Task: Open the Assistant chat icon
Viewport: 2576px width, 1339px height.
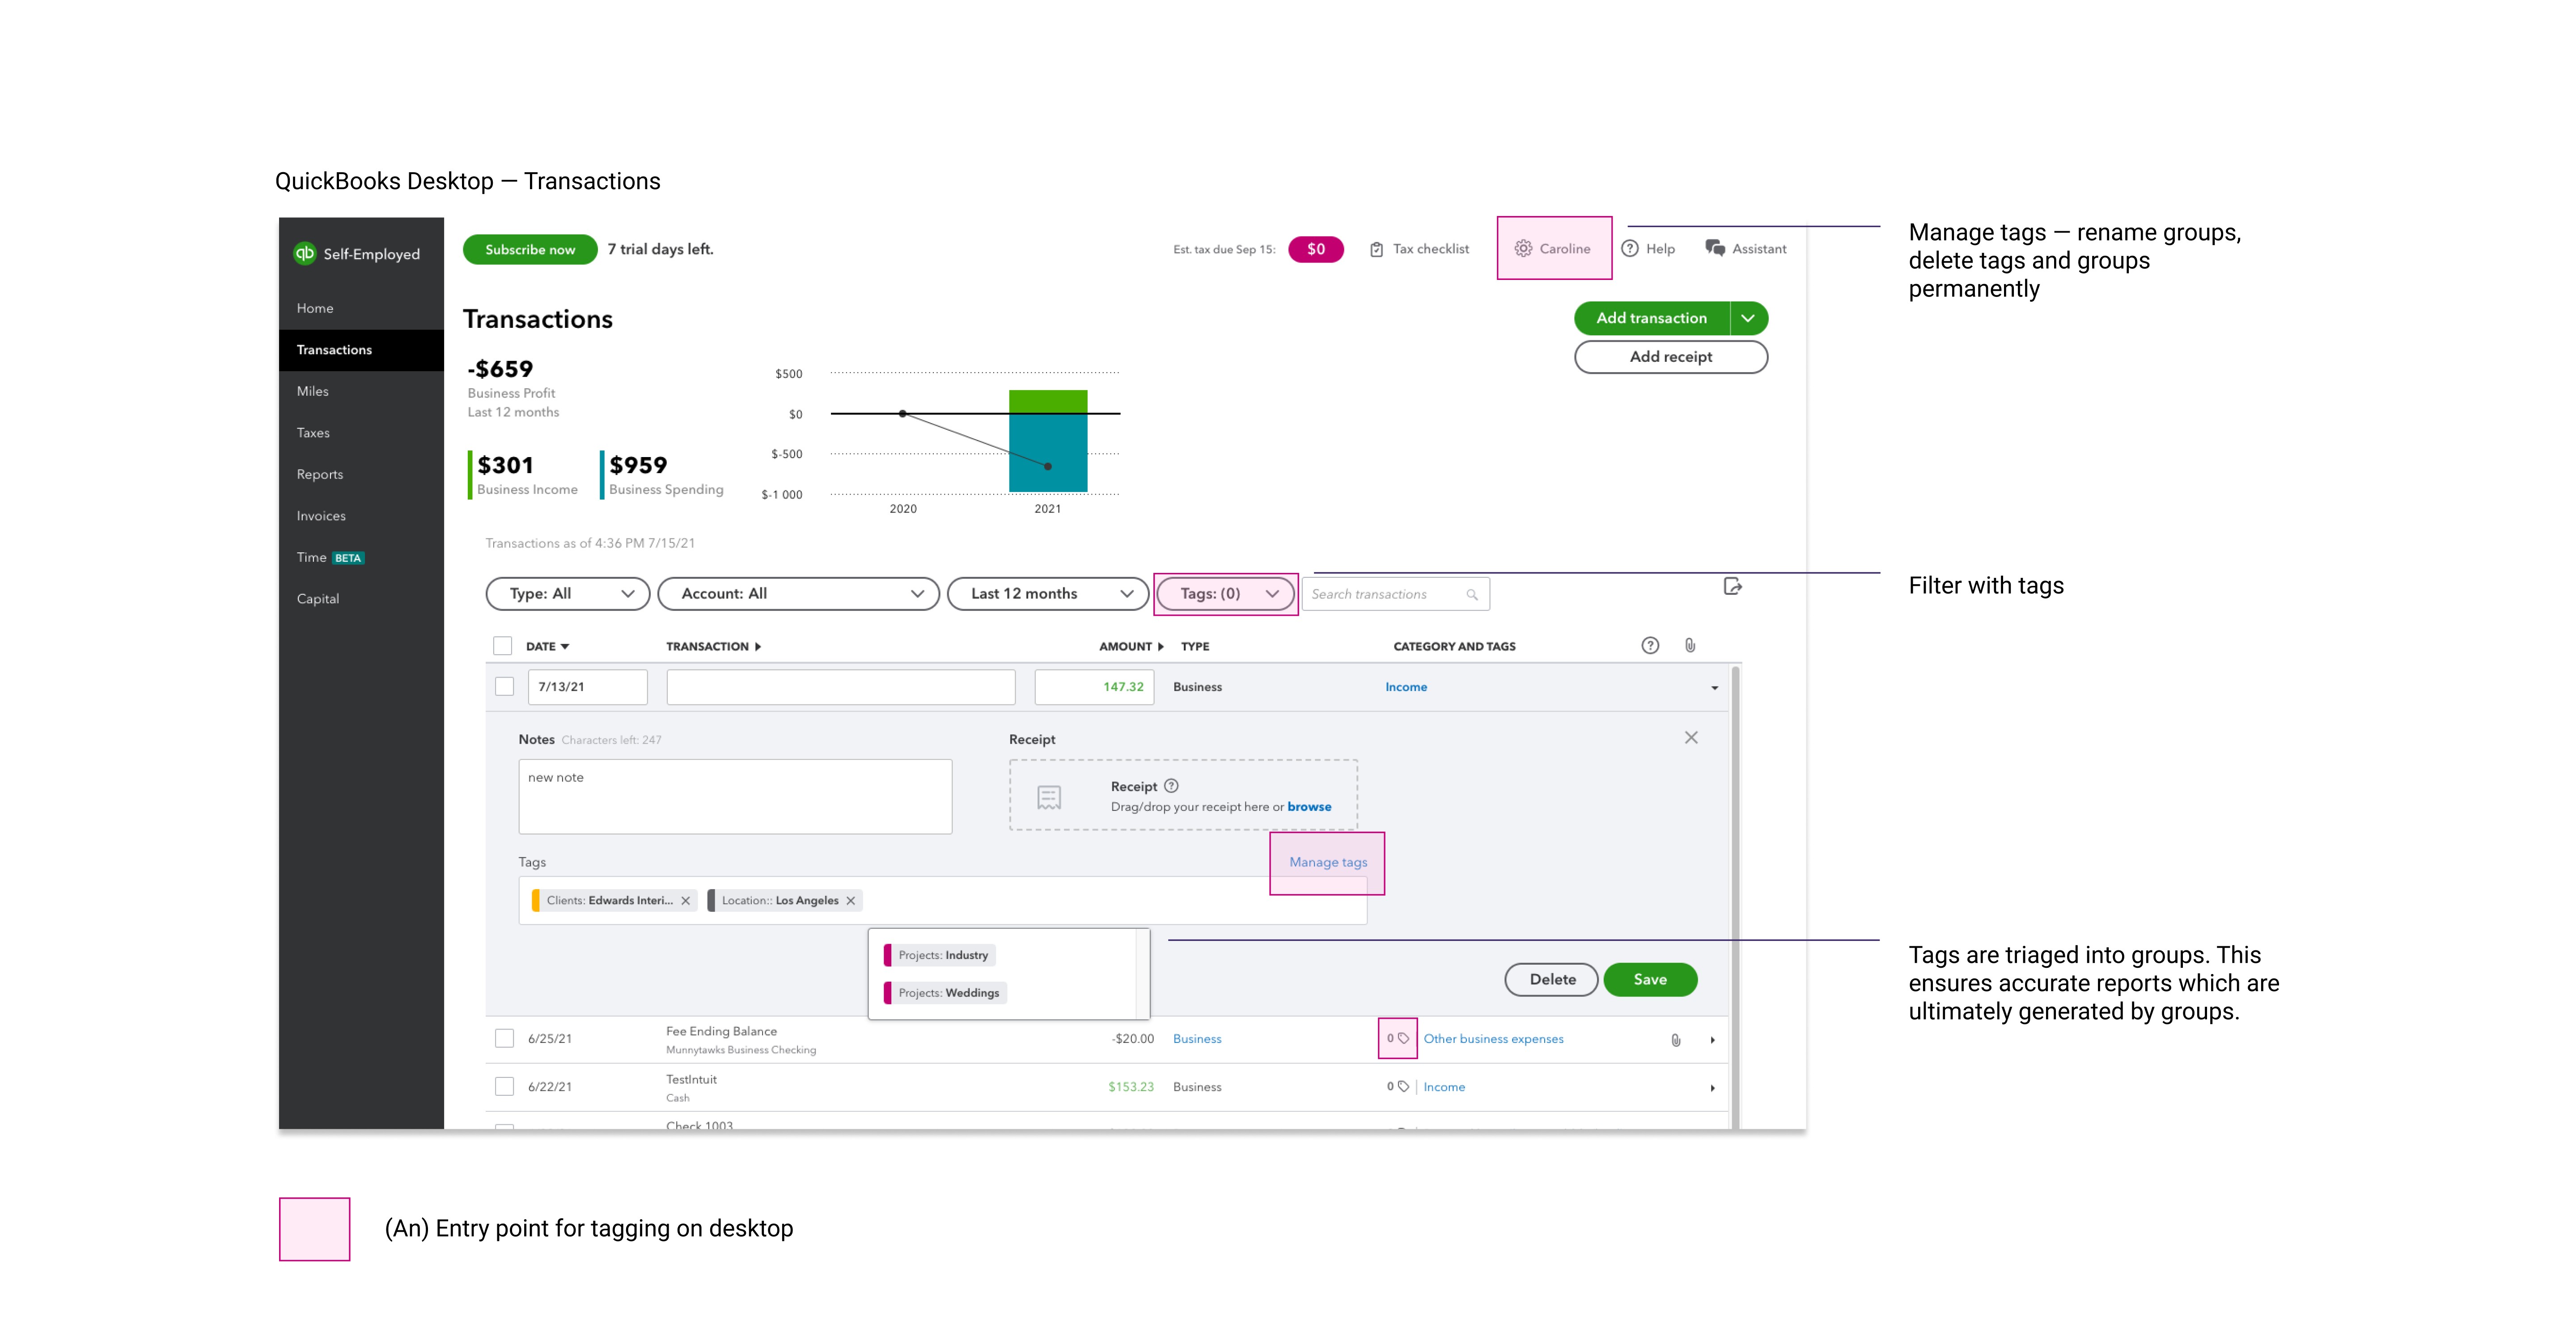Action: pyautogui.click(x=1715, y=249)
